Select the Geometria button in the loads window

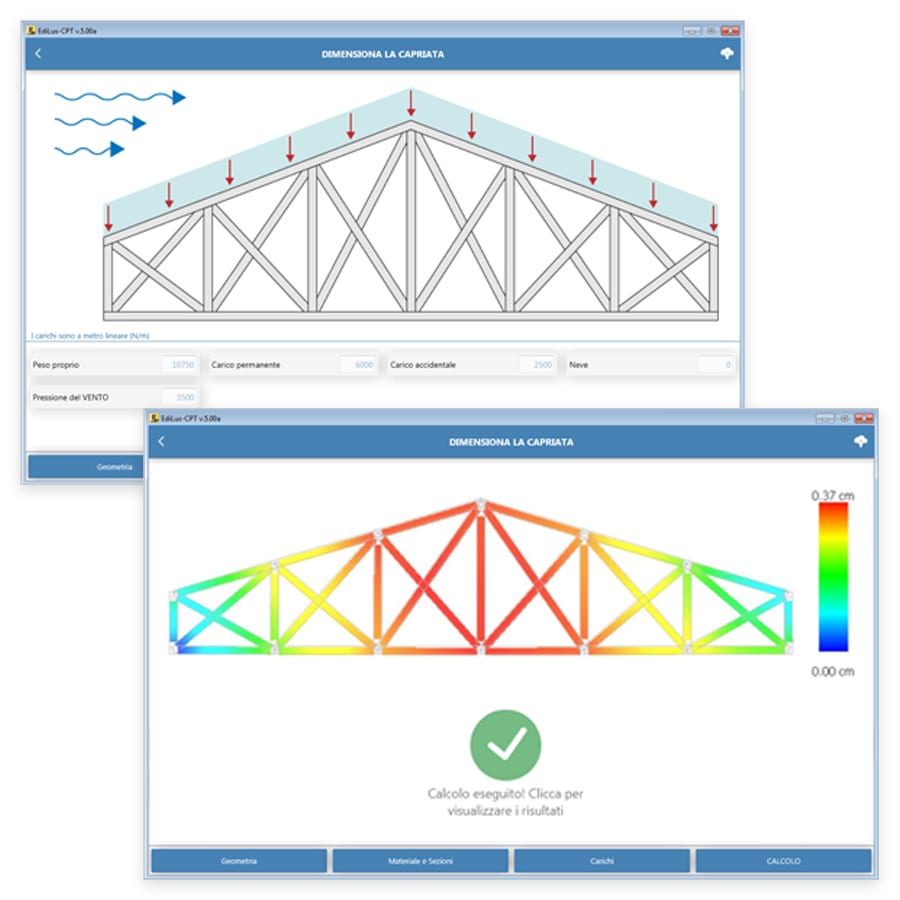(86, 467)
